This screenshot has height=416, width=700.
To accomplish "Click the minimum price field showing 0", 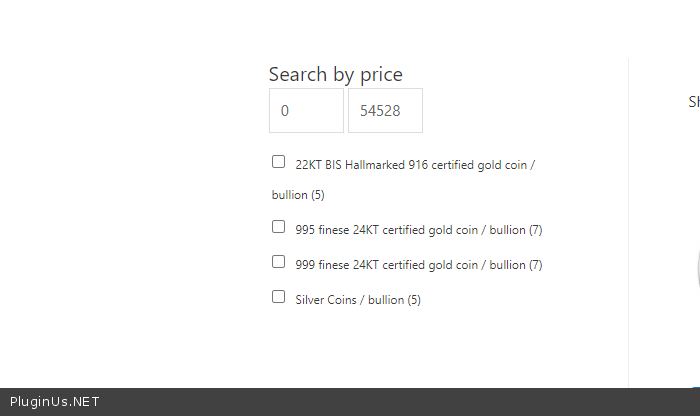I will click(306, 111).
